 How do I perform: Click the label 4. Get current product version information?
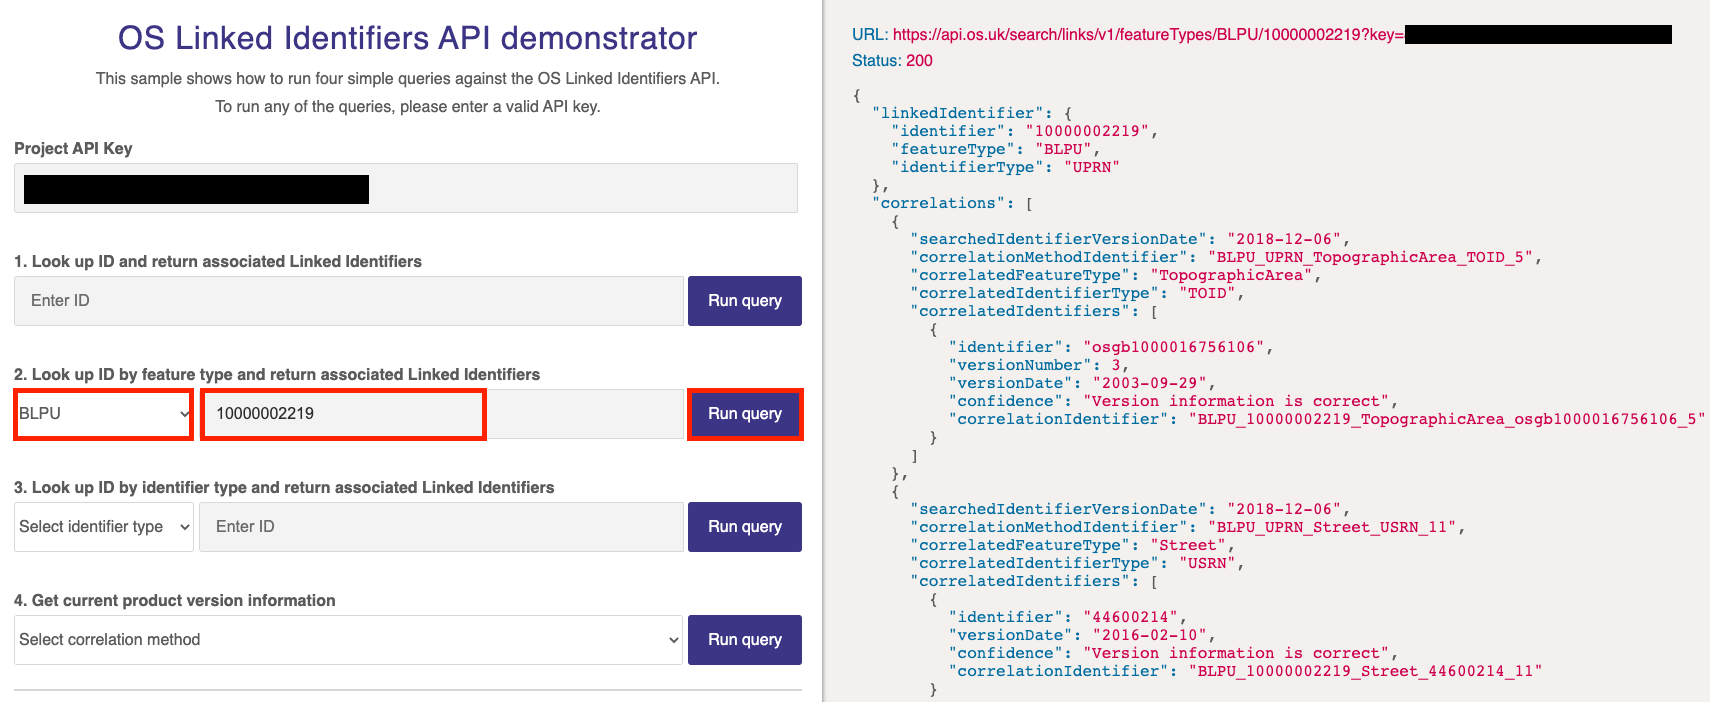pos(175,601)
